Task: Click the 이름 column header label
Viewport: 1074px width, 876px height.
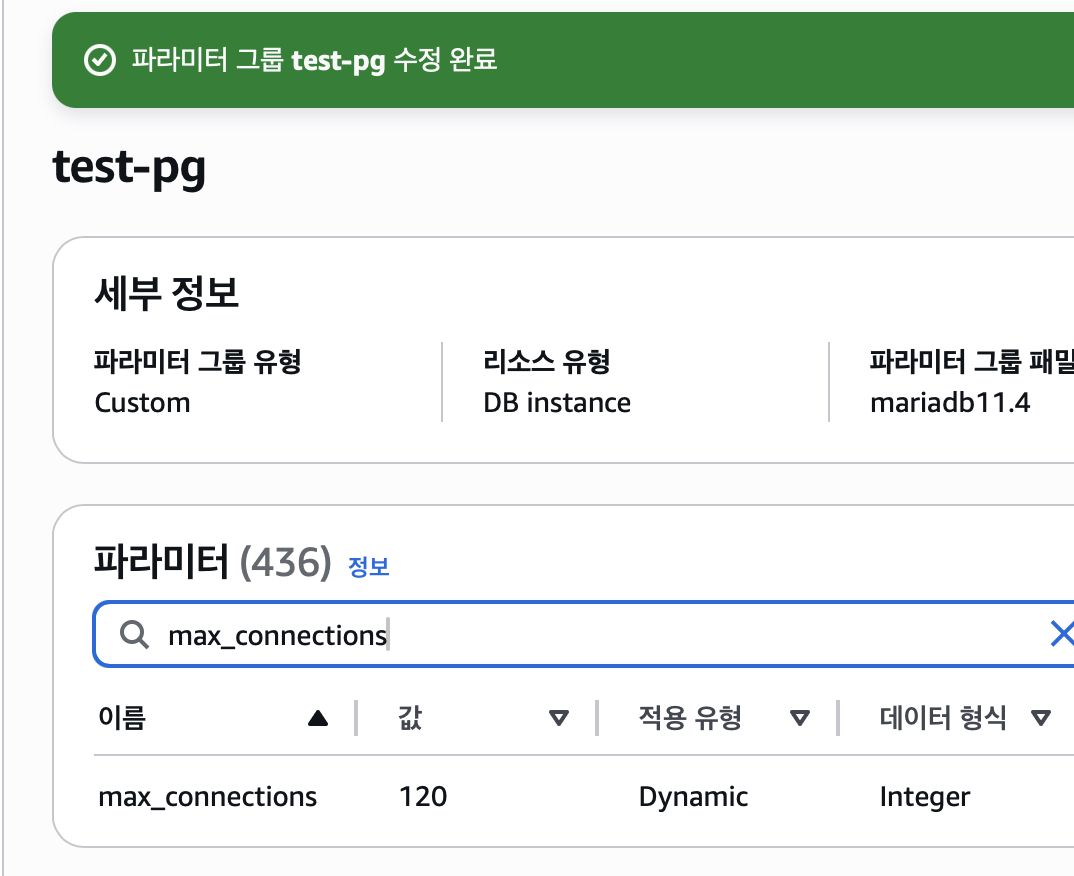Action: (122, 718)
